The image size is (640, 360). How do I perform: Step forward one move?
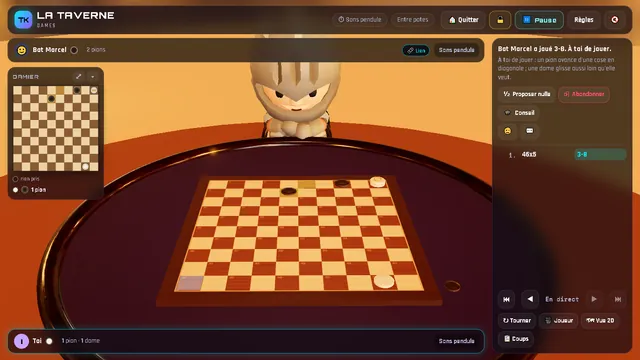tap(594, 299)
